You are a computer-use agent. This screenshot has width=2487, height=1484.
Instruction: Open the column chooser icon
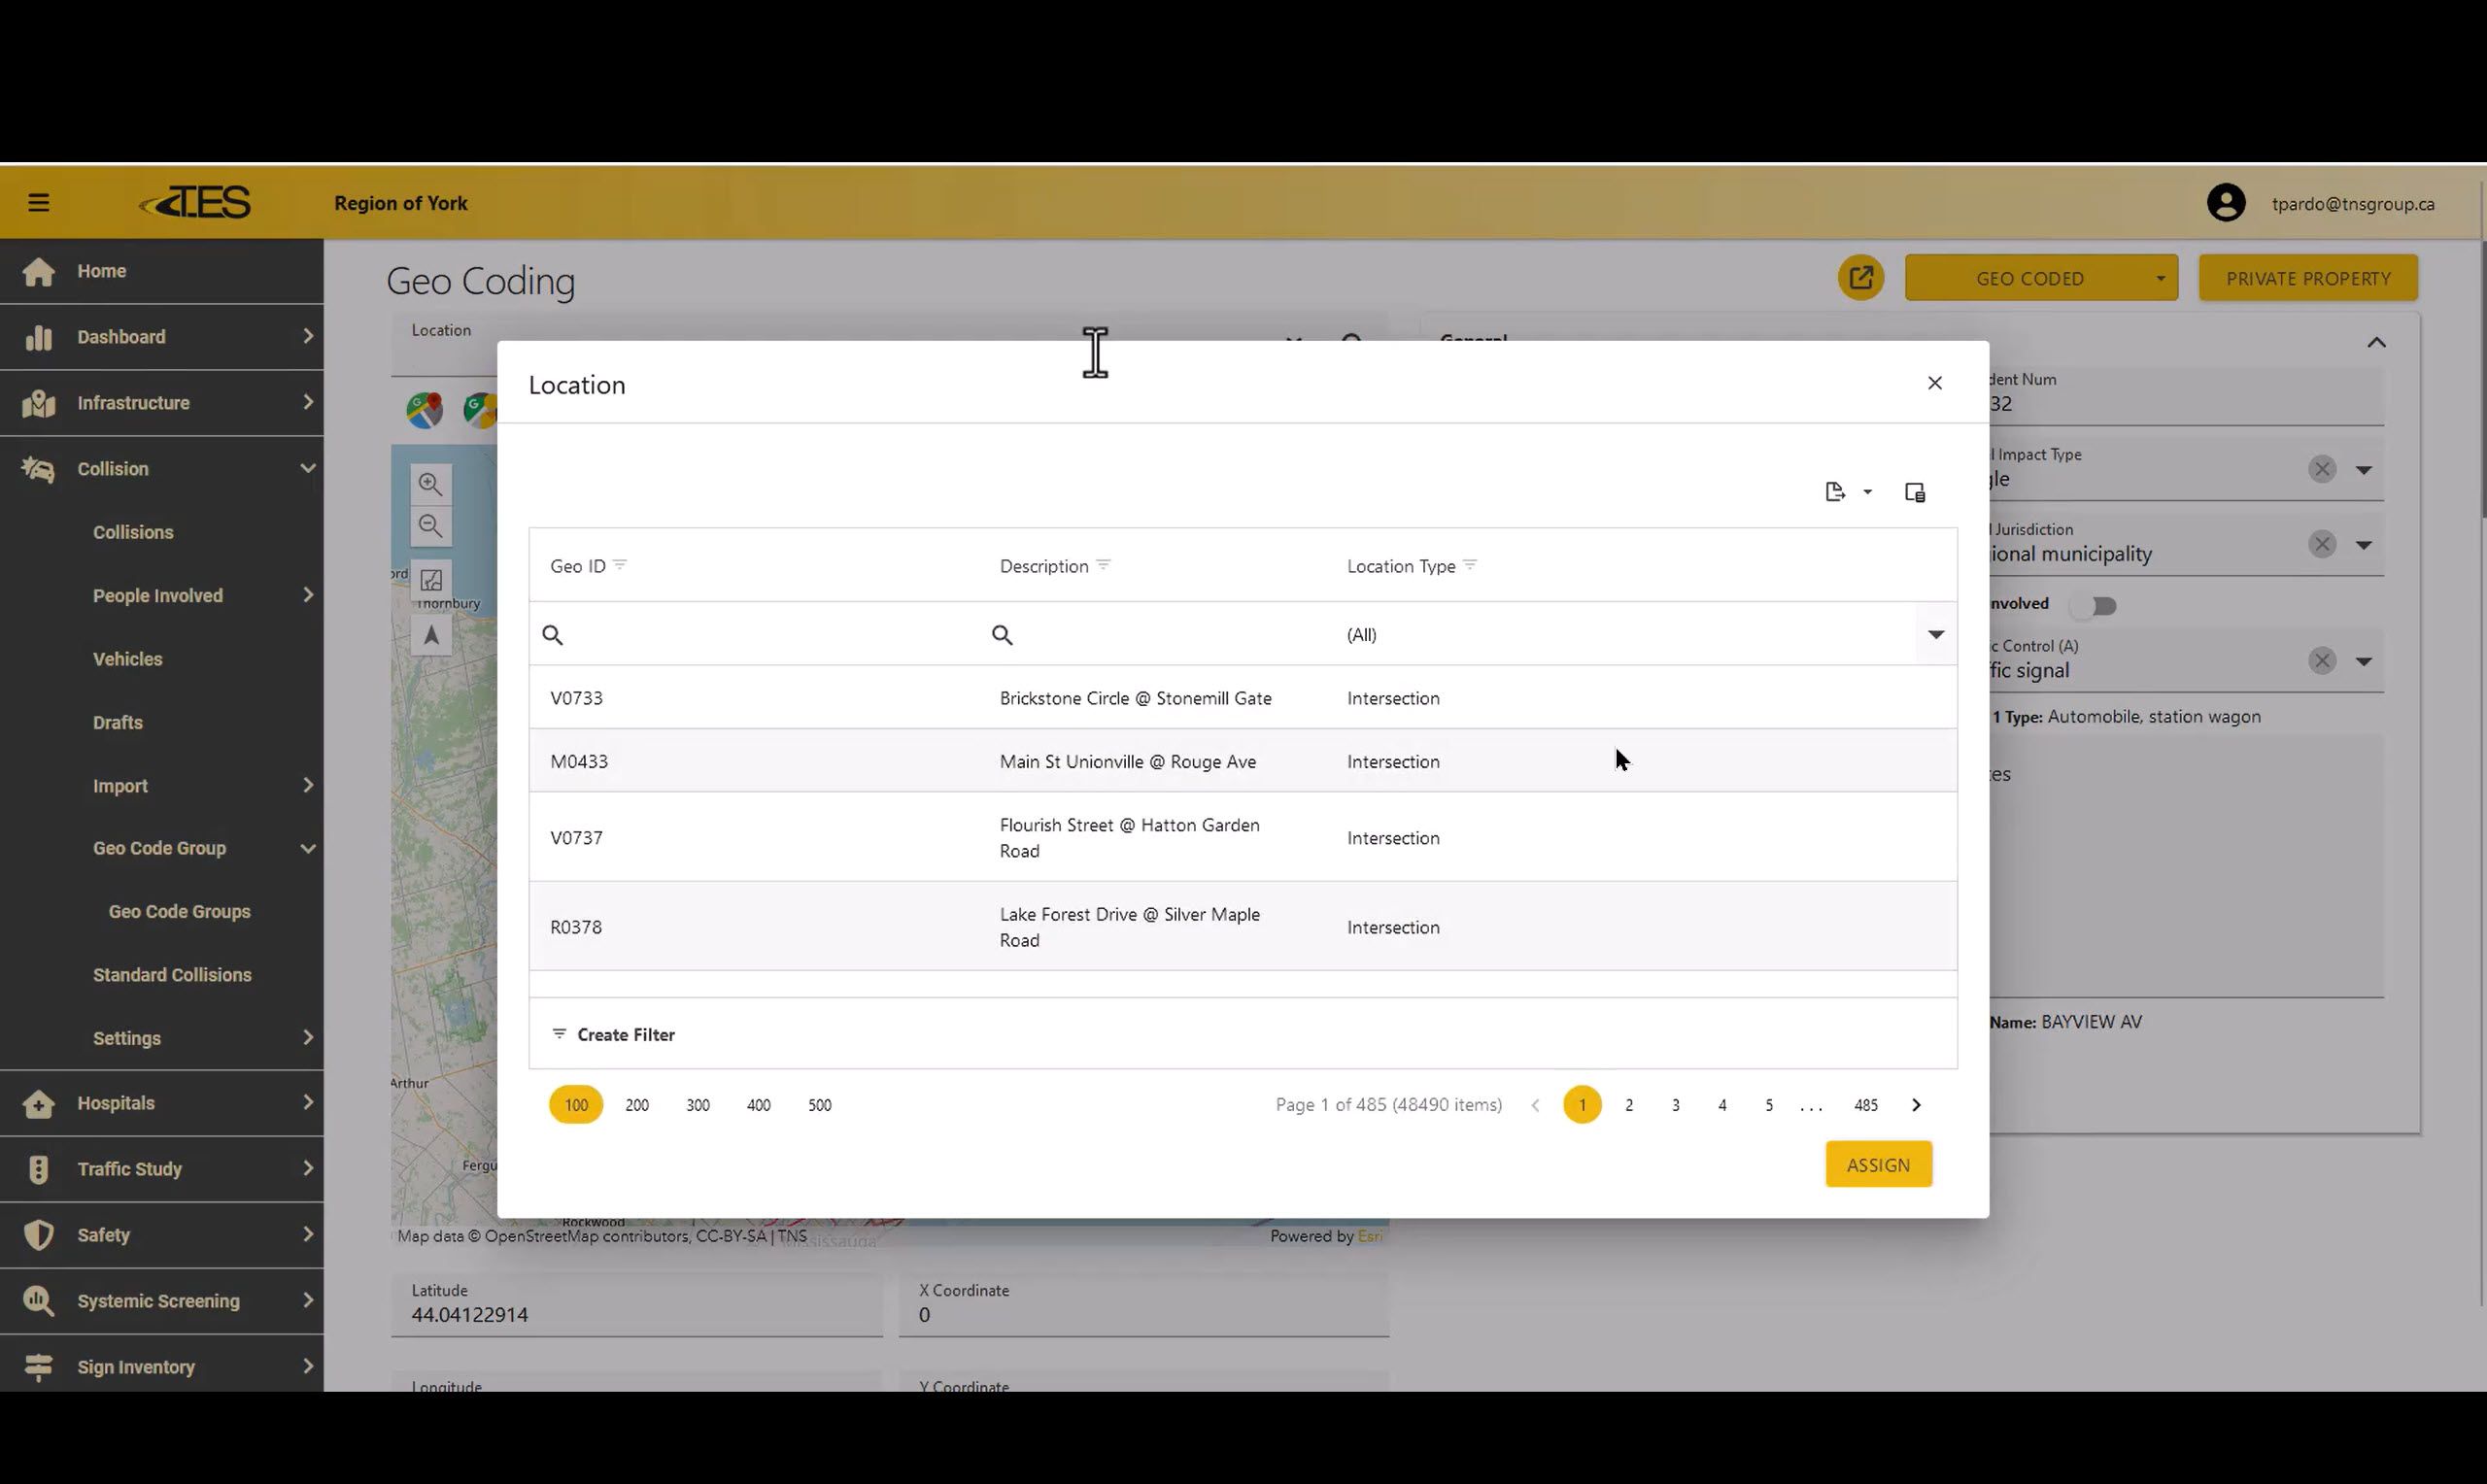tap(1914, 492)
